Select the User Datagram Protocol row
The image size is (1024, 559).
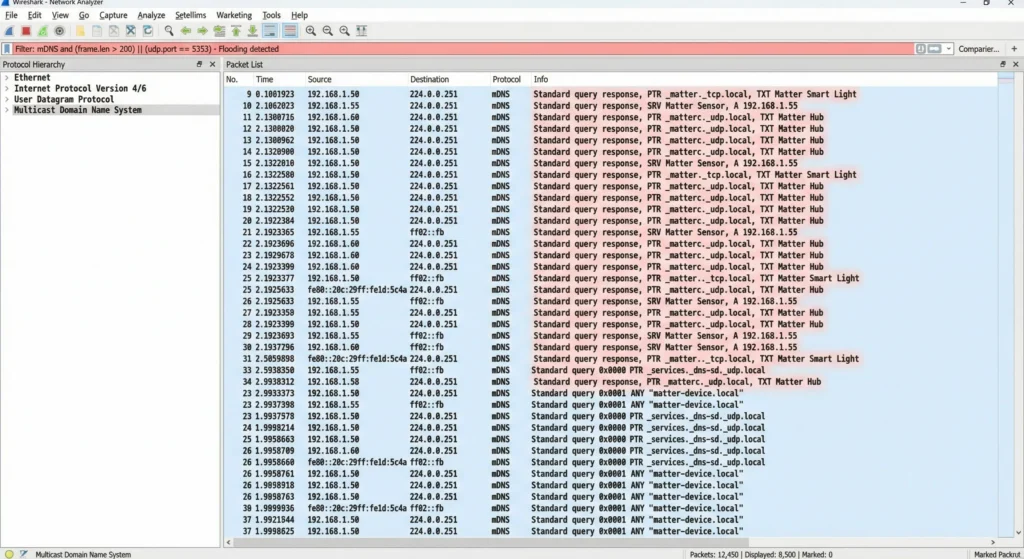tap(110, 99)
